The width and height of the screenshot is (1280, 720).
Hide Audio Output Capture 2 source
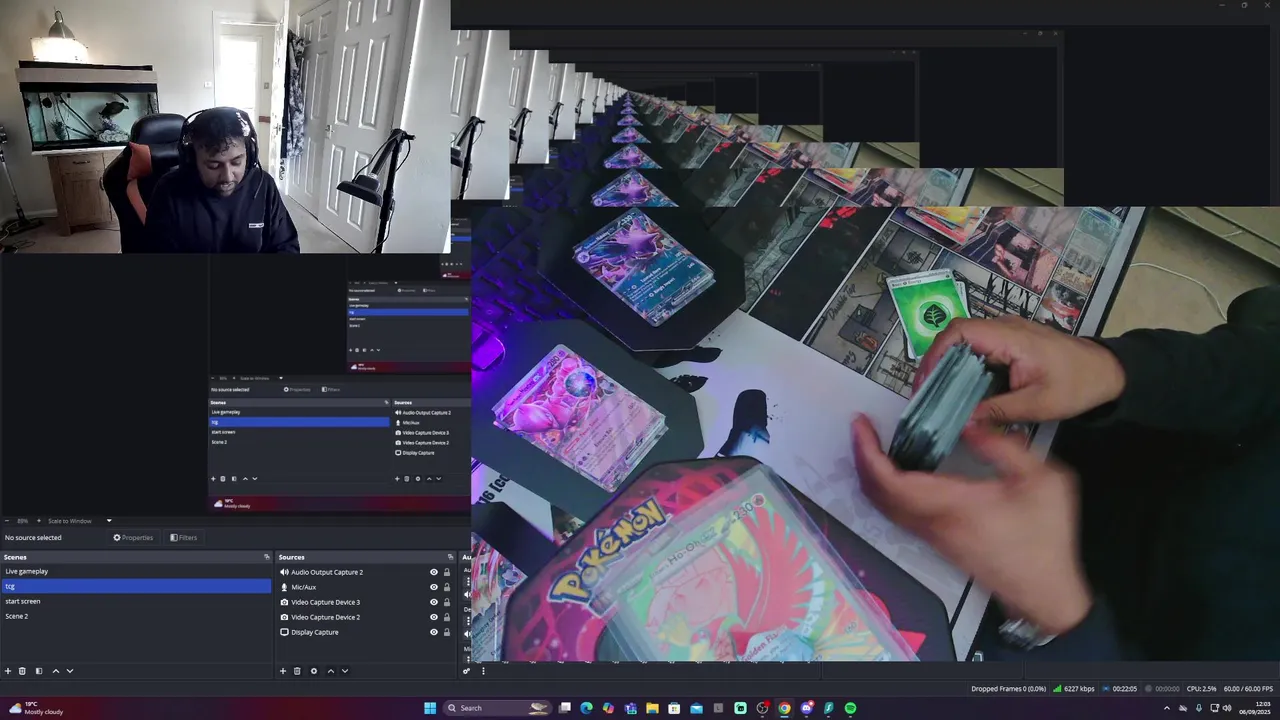pos(434,572)
